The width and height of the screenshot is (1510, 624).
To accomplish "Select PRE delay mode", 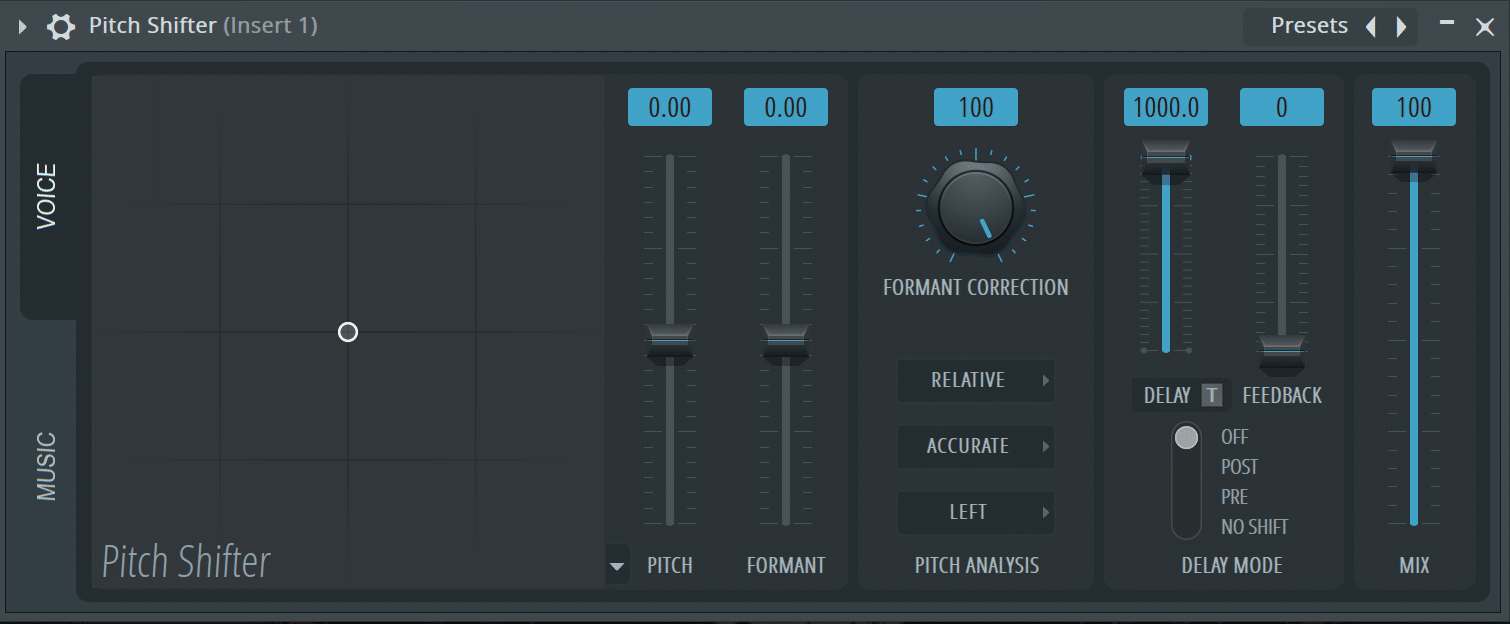I will pos(1235,497).
